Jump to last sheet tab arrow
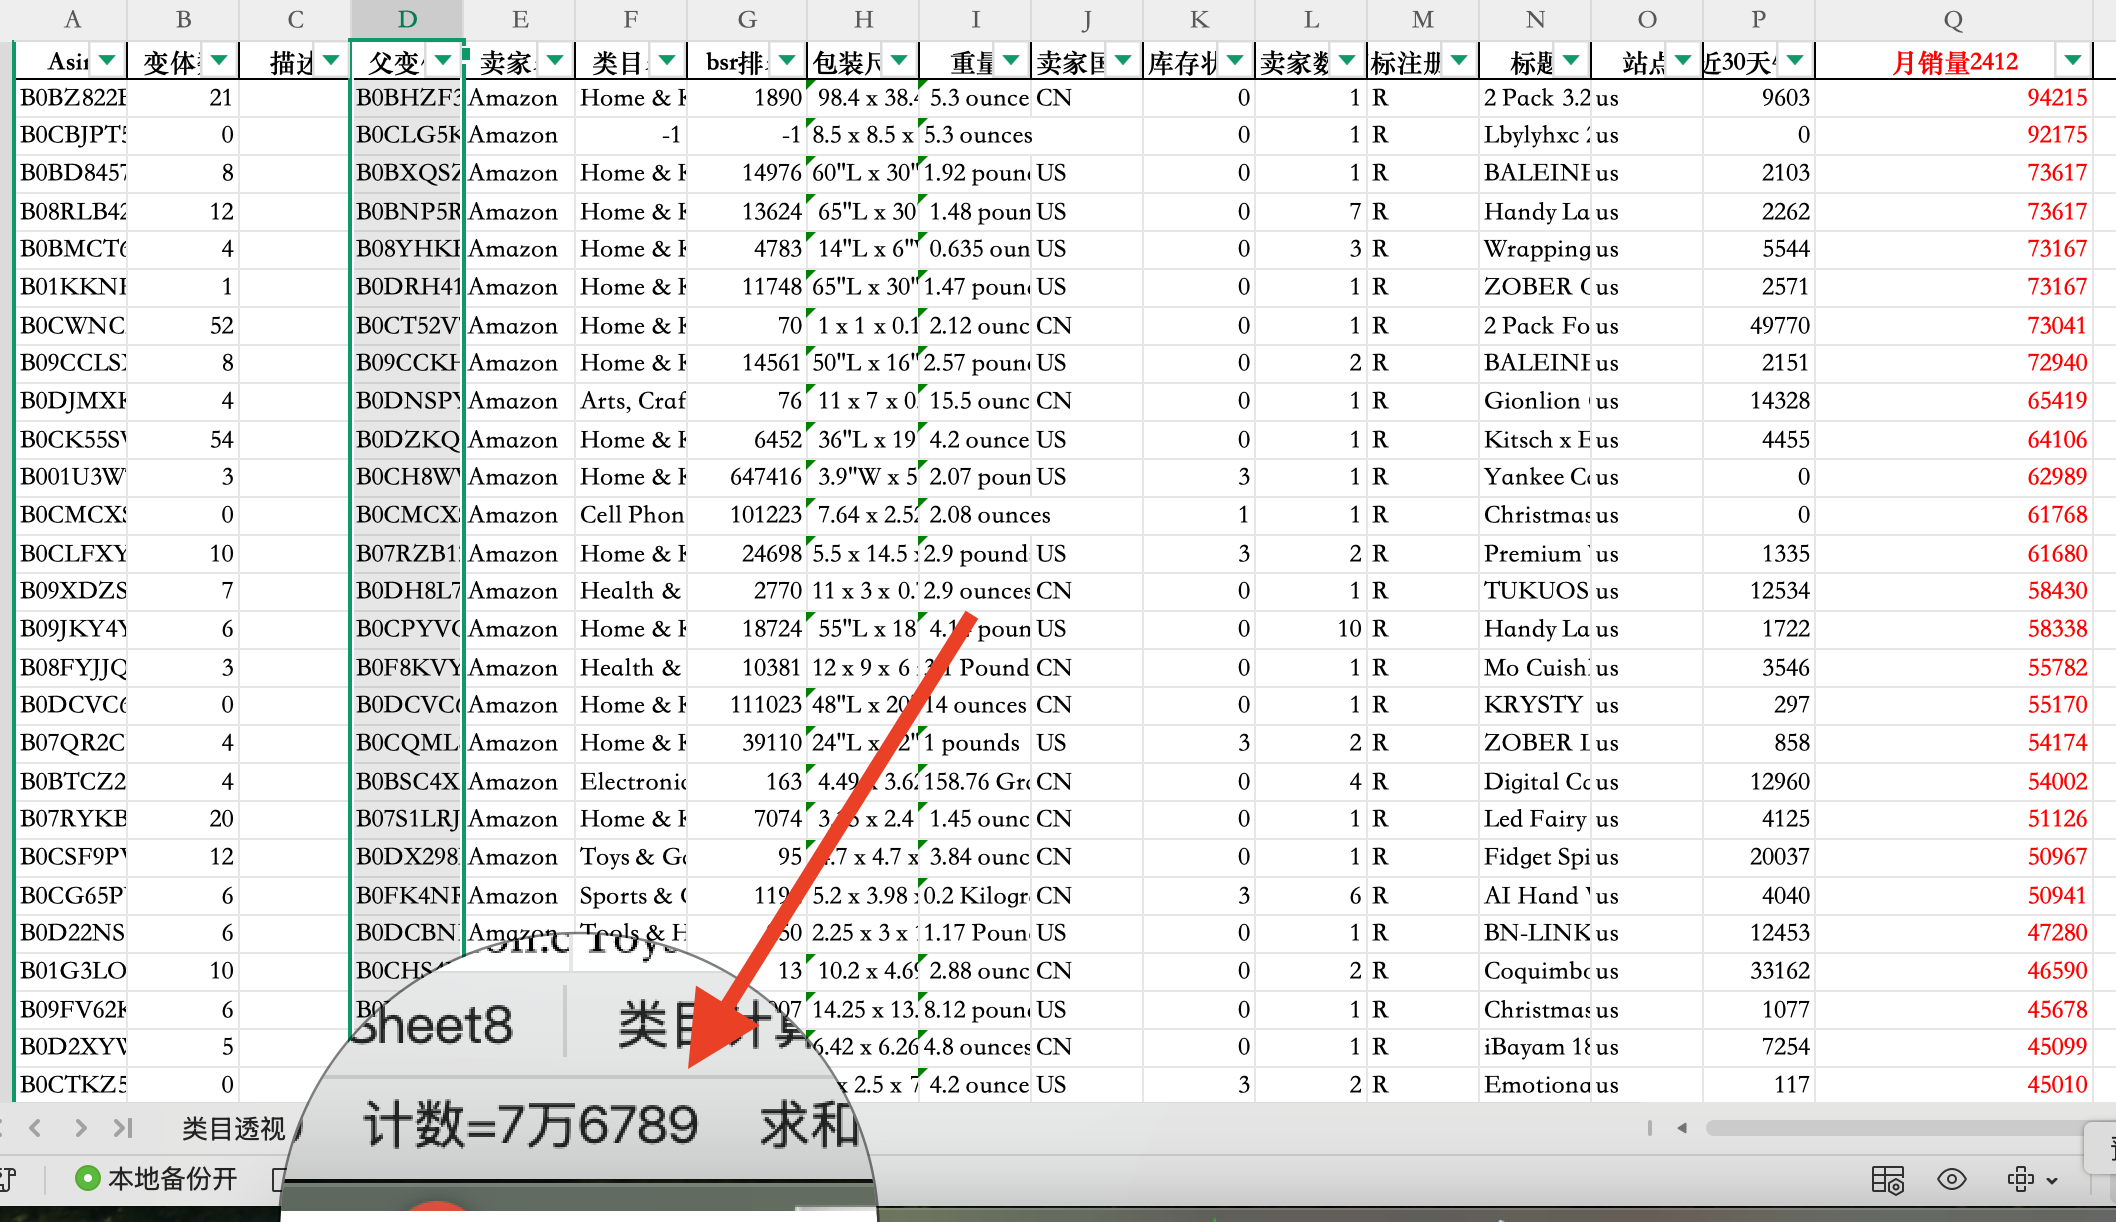Viewport: 2116px width, 1222px height. click(123, 1128)
